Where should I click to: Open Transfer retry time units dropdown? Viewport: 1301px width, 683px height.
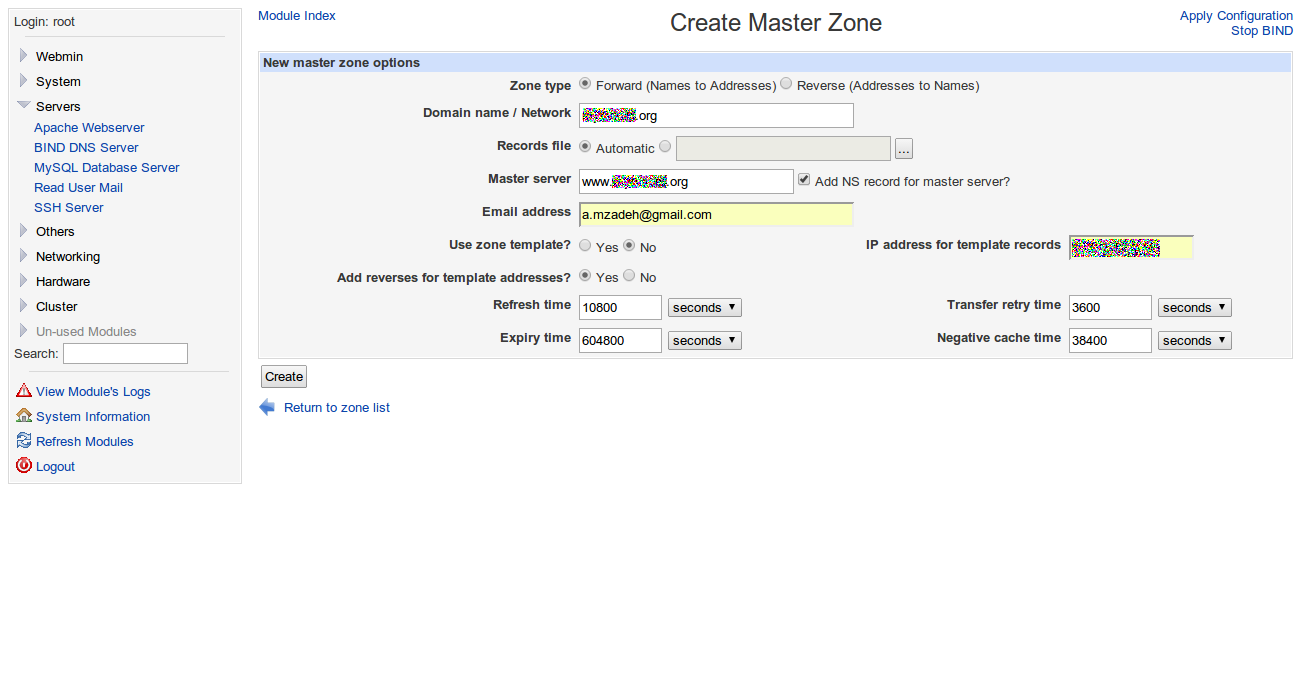click(1194, 308)
